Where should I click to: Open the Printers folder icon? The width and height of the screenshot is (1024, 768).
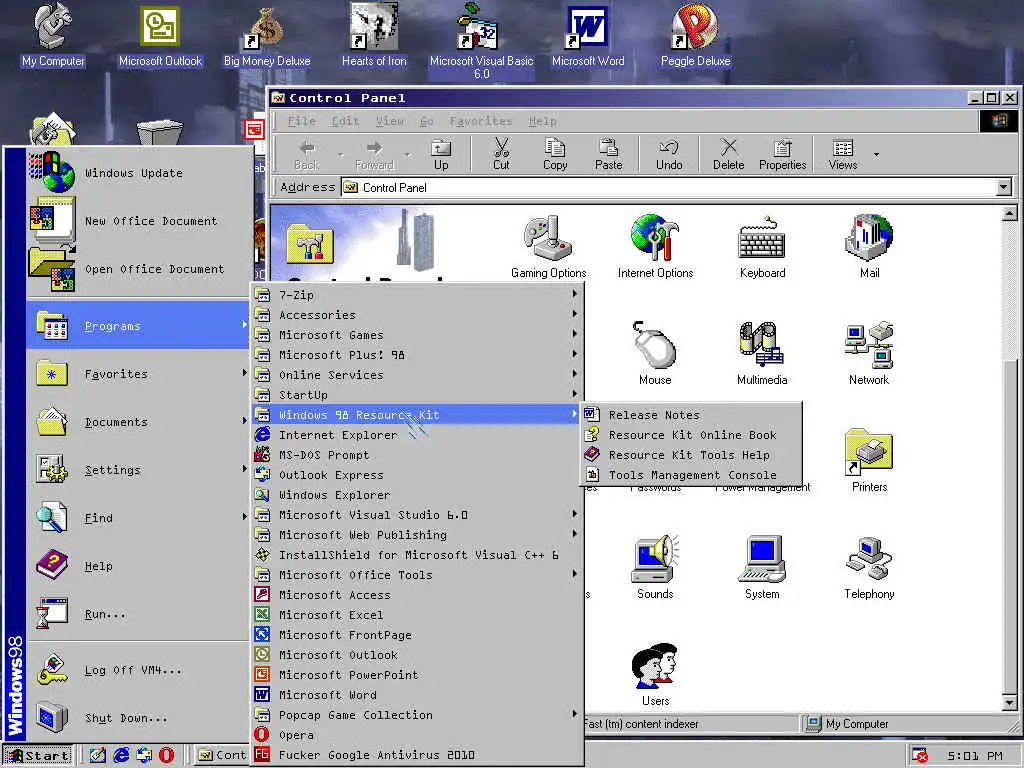click(869, 460)
